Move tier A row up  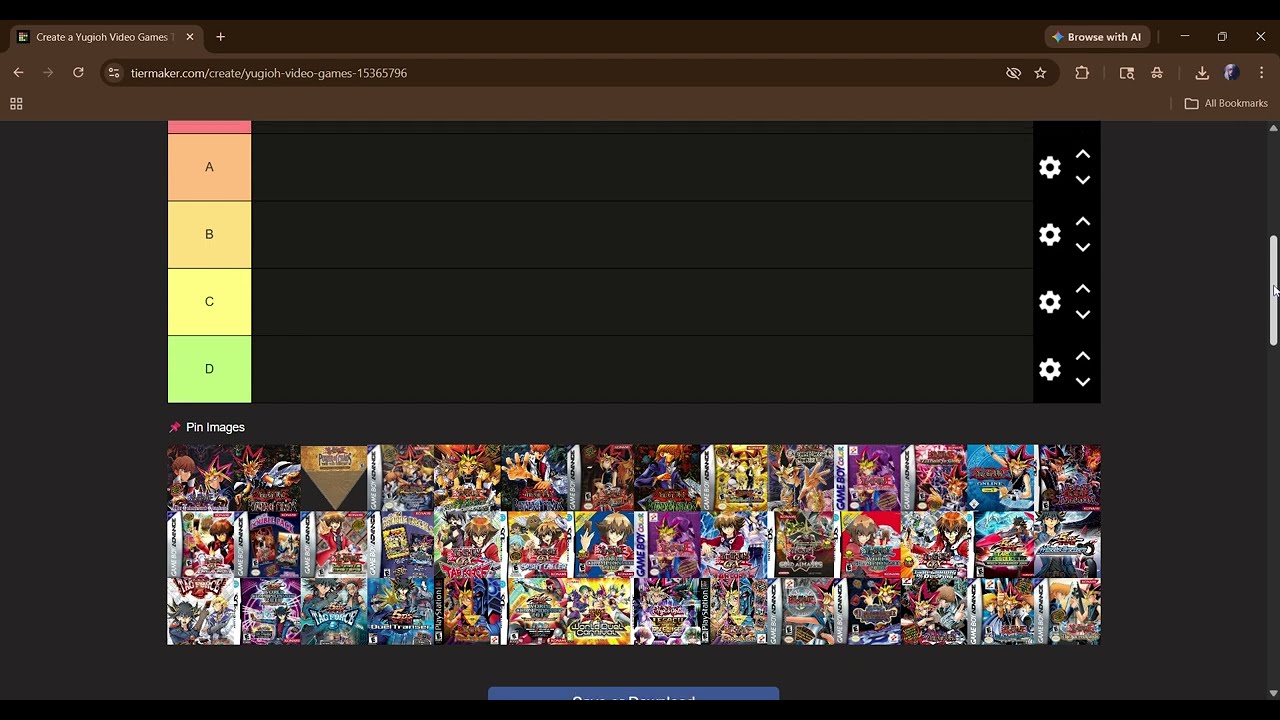pos(1083,154)
